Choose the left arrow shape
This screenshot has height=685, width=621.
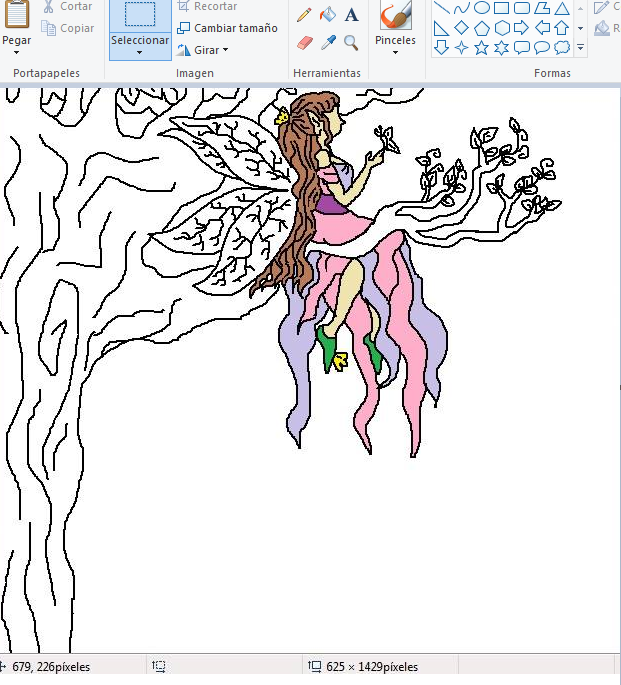tap(542, 28)
